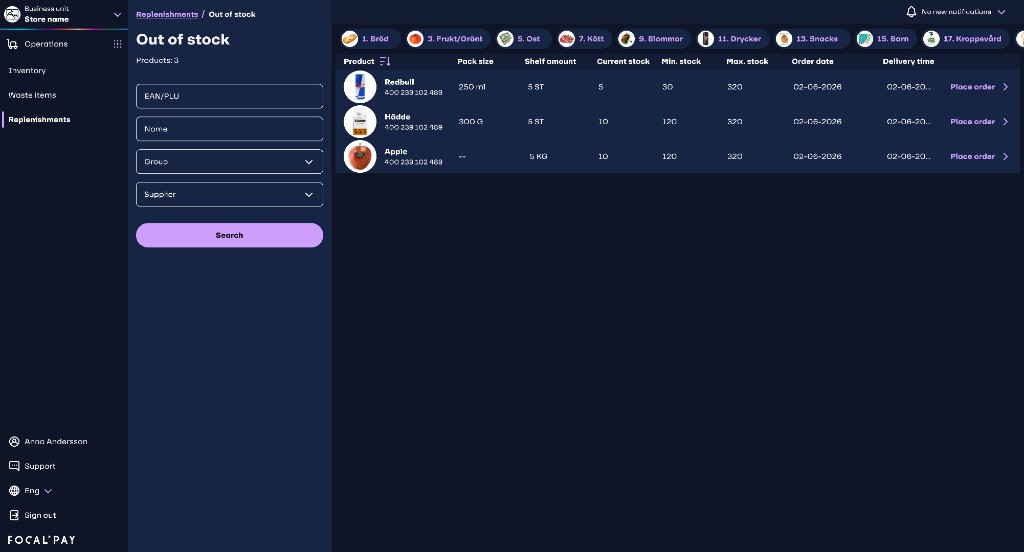Select the 17. Kroppsvård category chip

(x=967, y=39)
